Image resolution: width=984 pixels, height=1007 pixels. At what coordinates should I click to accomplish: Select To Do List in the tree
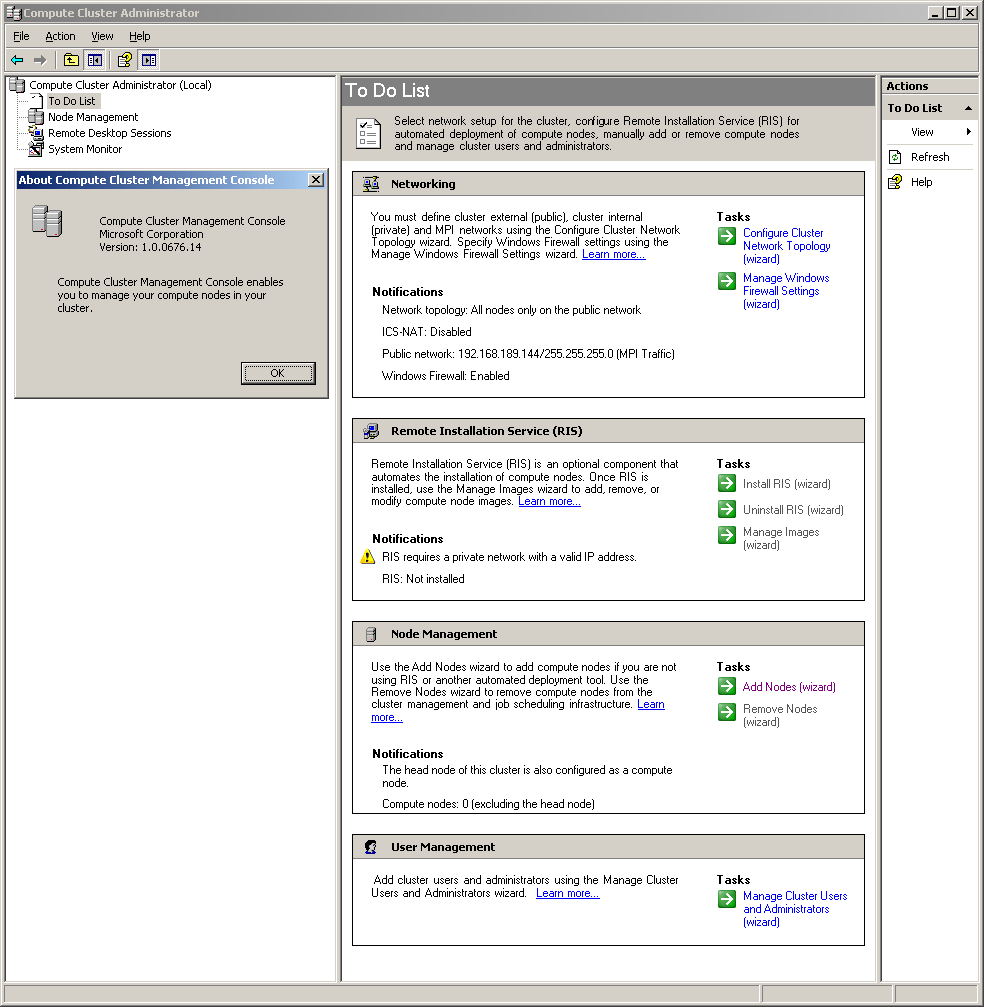click(x=72, y=101)
